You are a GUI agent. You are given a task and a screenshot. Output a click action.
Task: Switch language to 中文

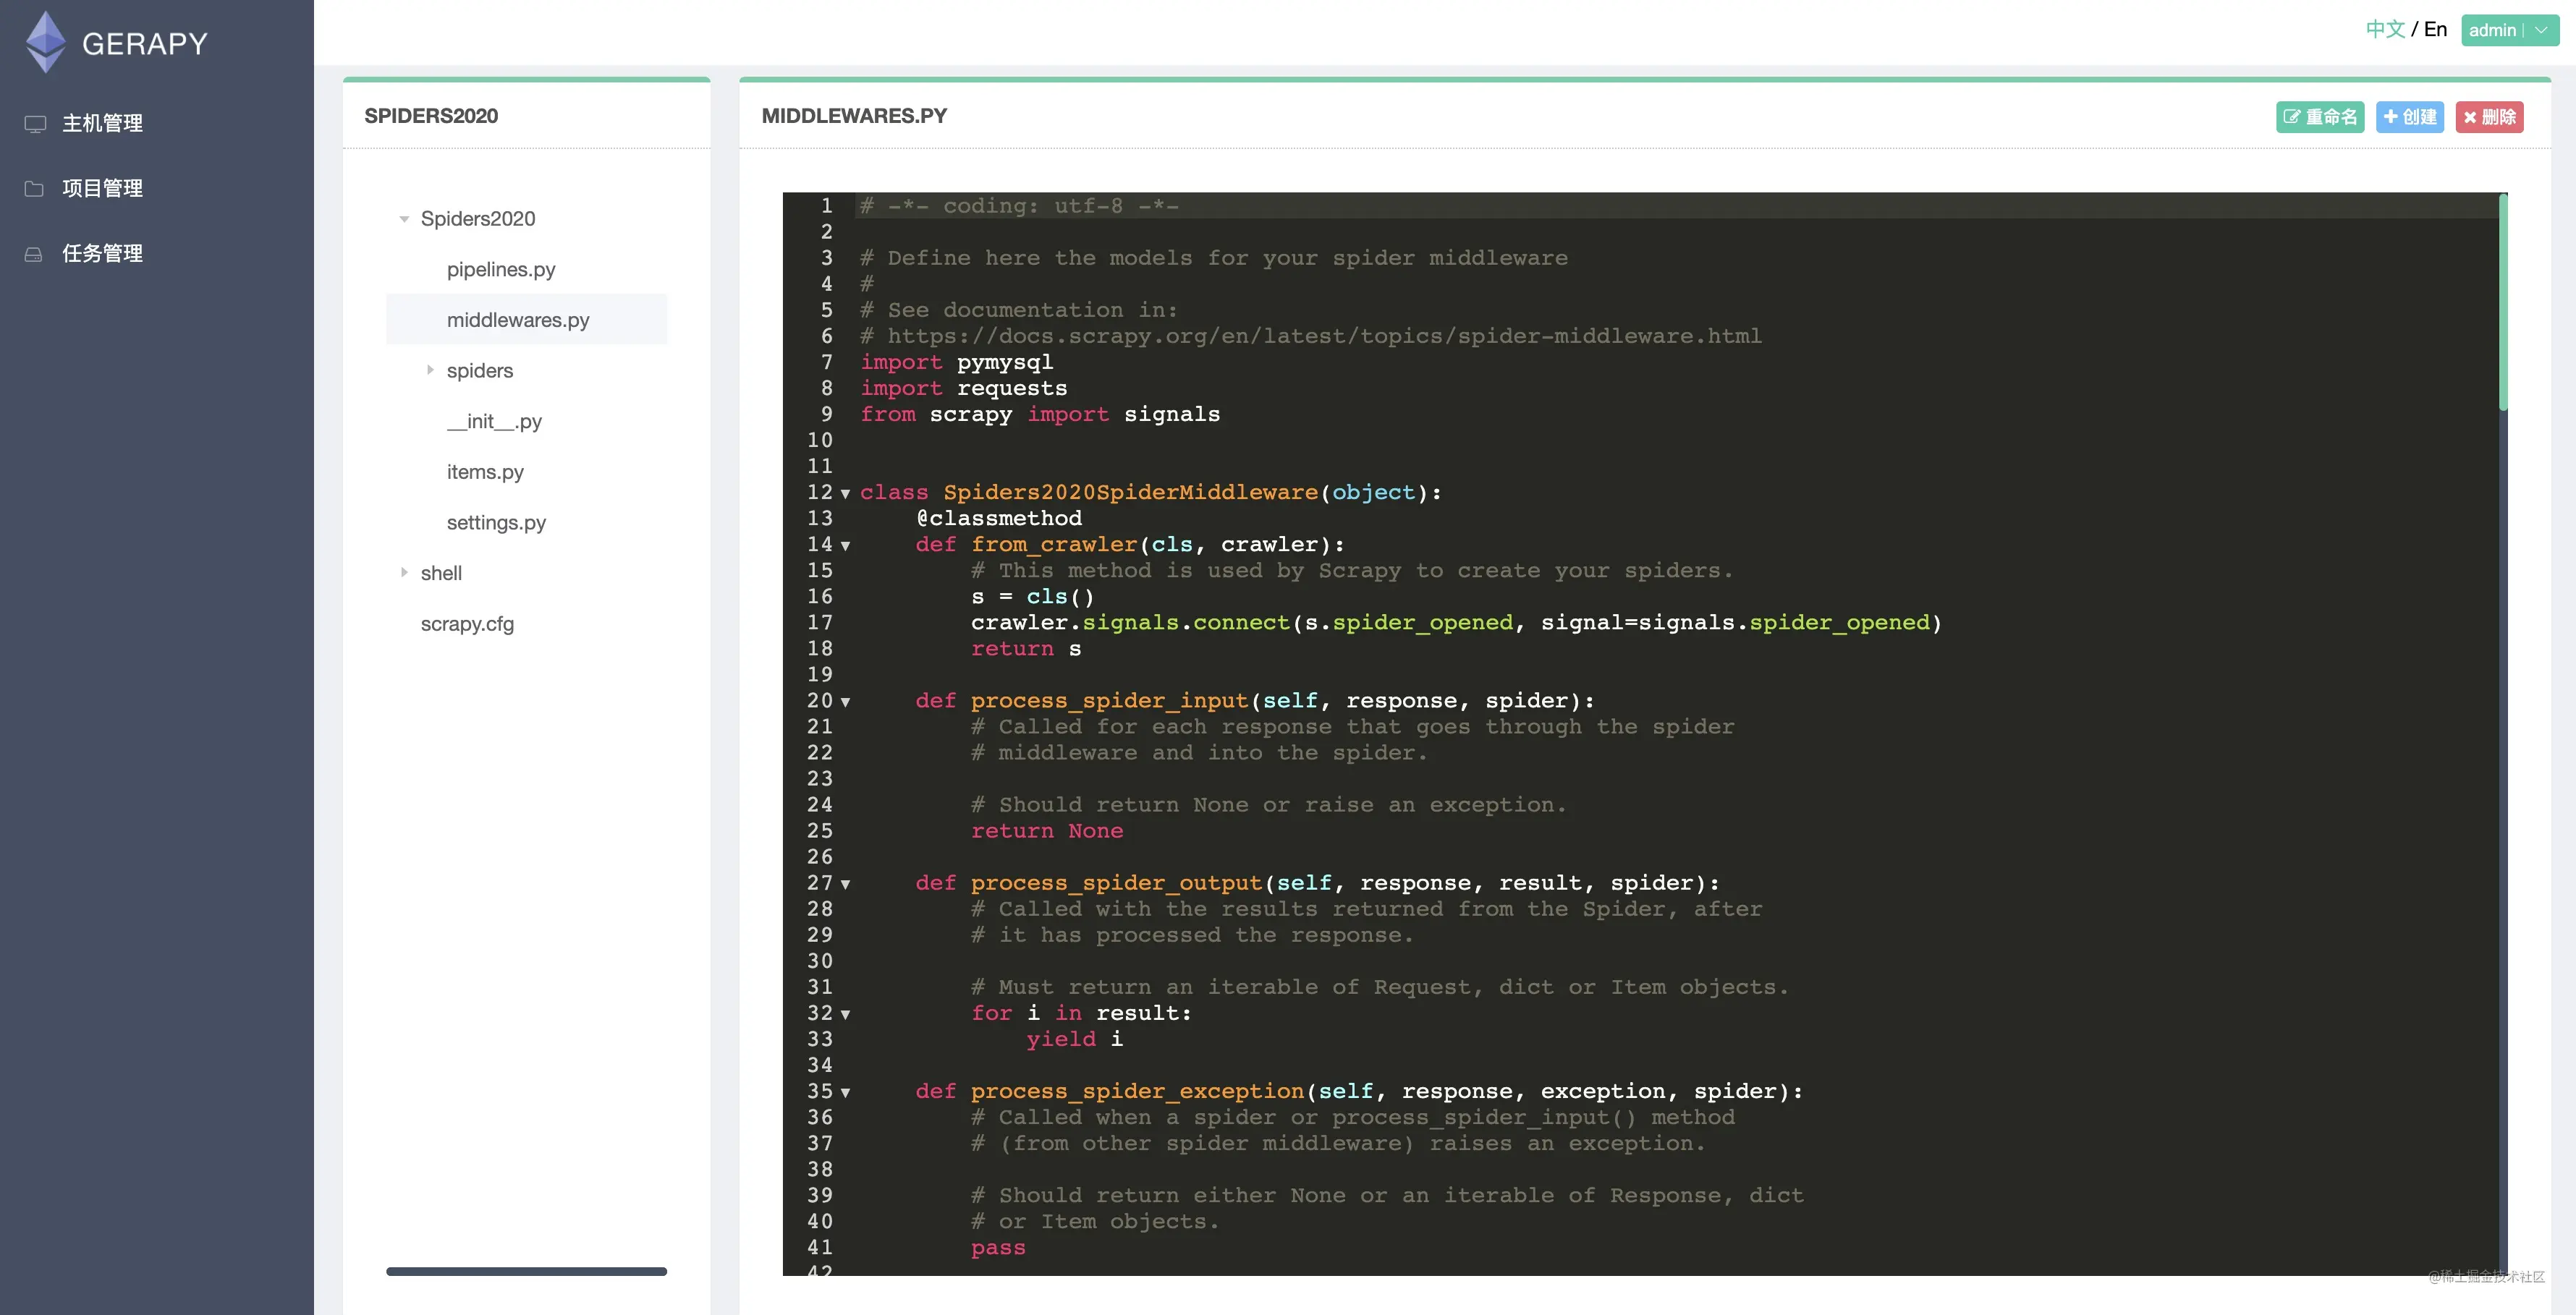(2384, 29)
